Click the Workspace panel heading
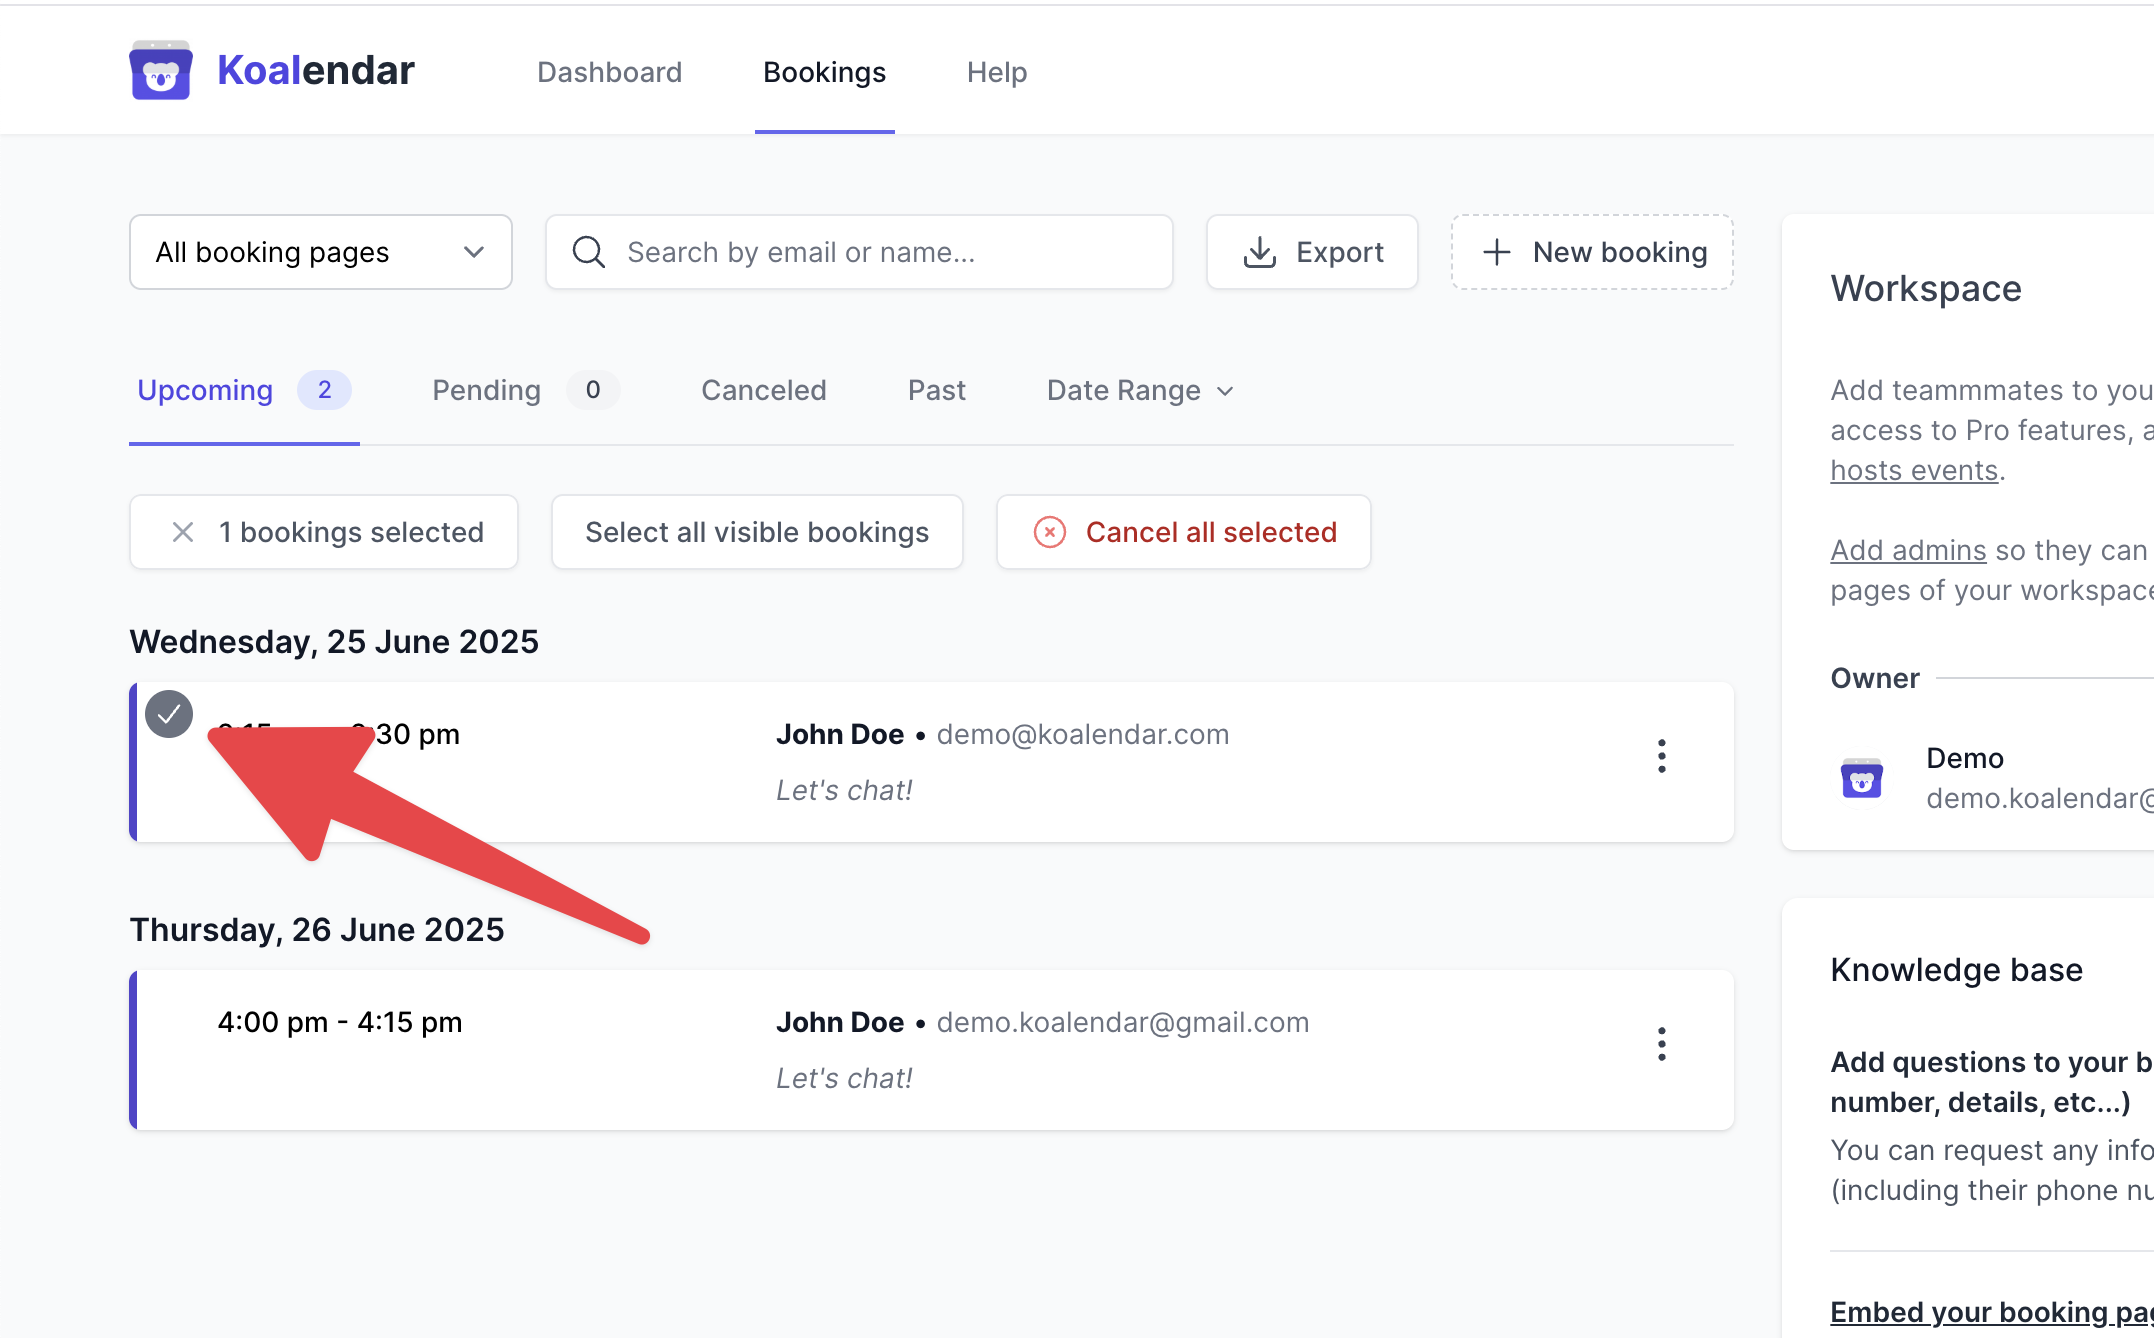2154x1338 pixels. point(1926,288)
